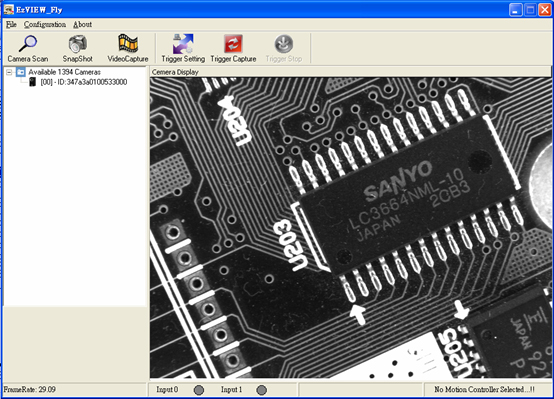This screenshot has height=399, width=554.
Task: Click the grayed Trigger Stop icon
Action: click(x=284, y=43)
